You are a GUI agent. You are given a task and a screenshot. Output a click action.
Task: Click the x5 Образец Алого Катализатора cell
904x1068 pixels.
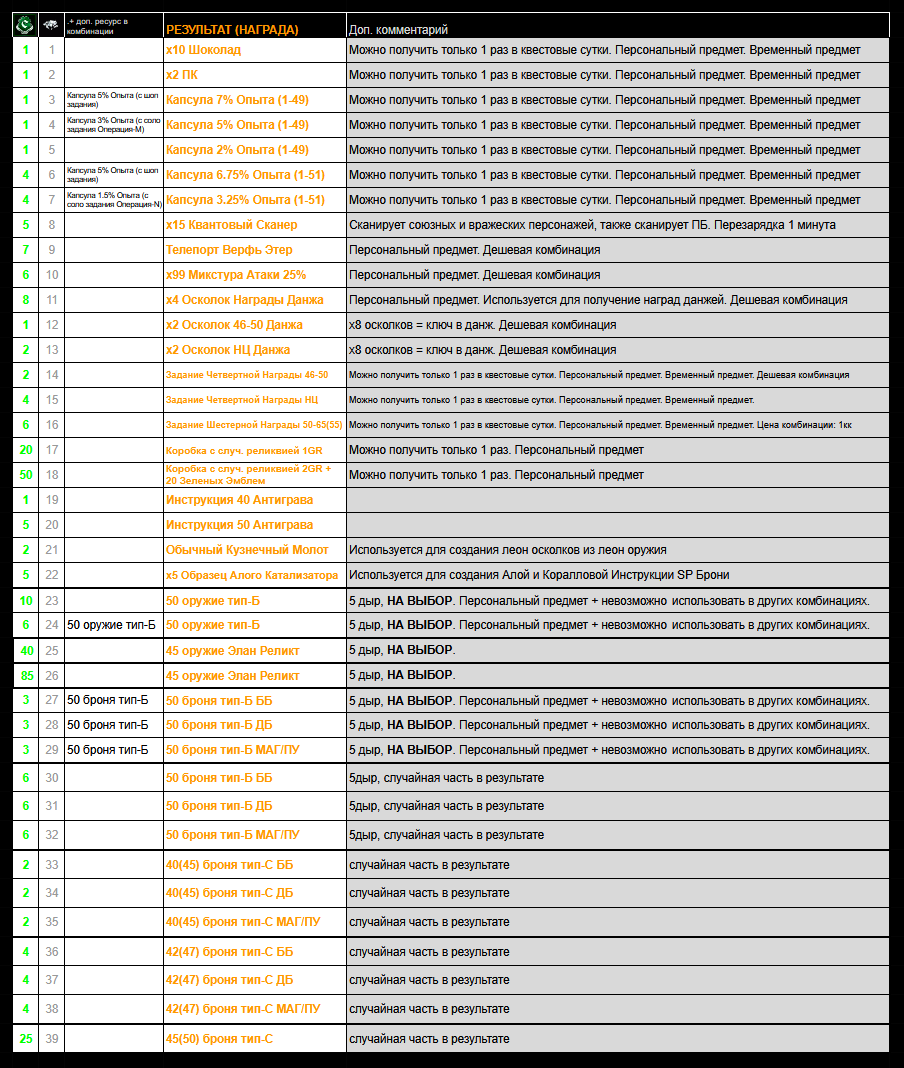click(x=252, y=575)
